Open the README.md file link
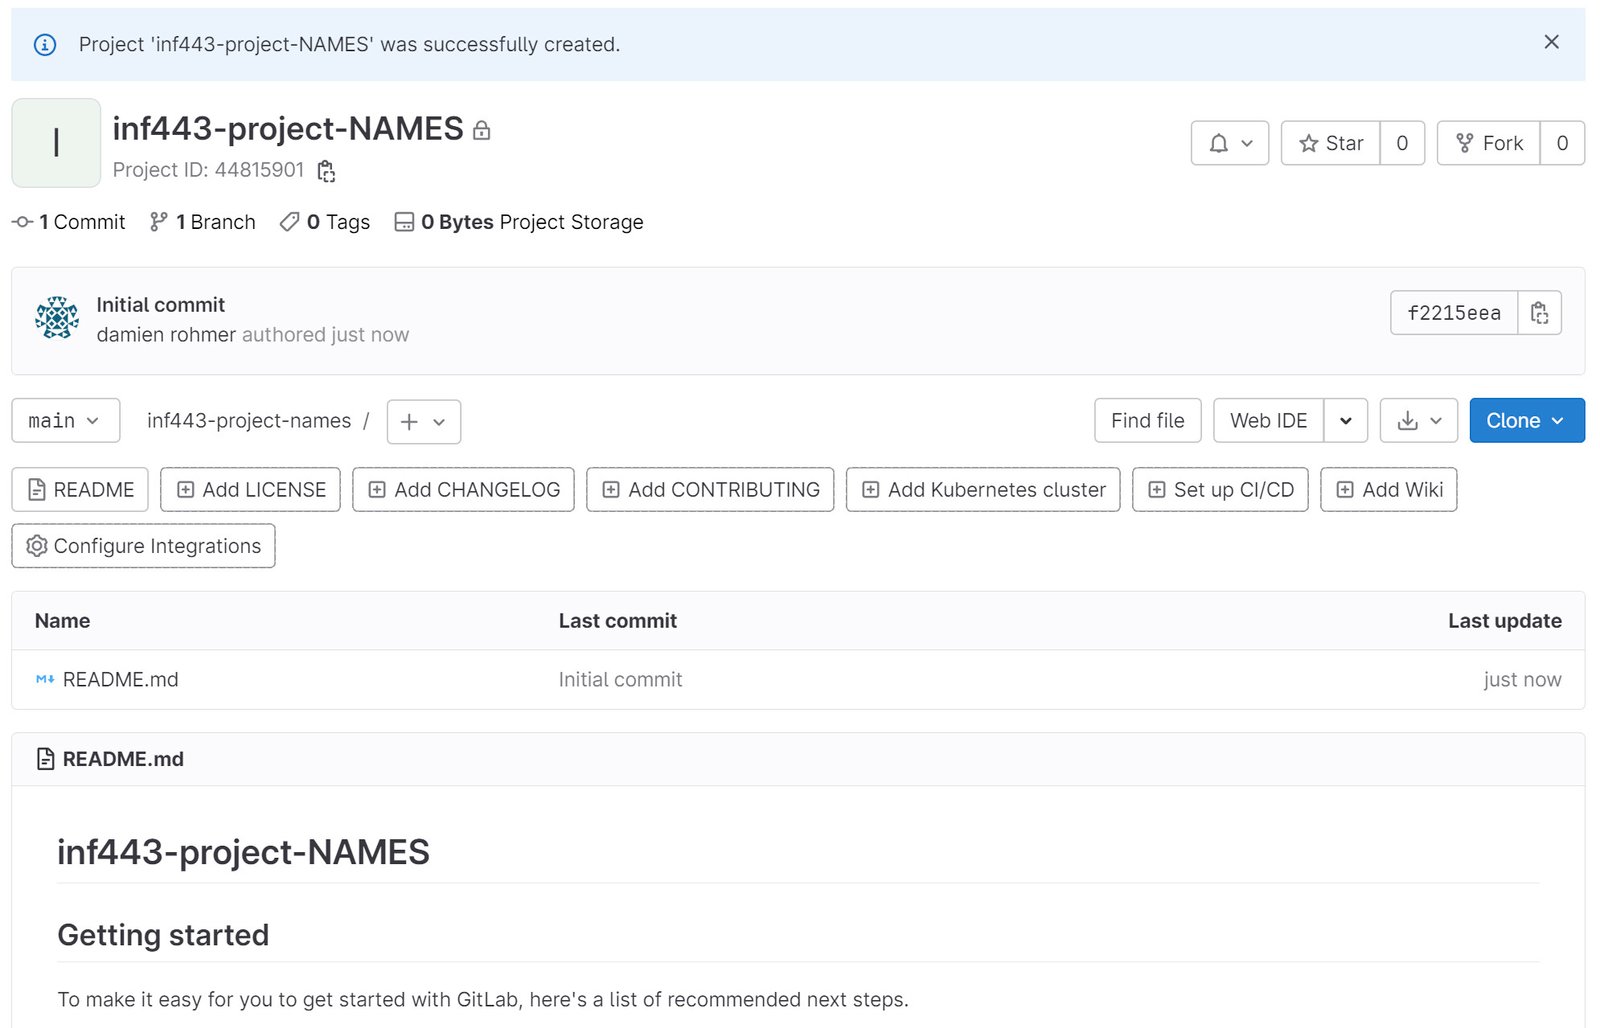1600x1028 pixels. (x=120, y=679)
